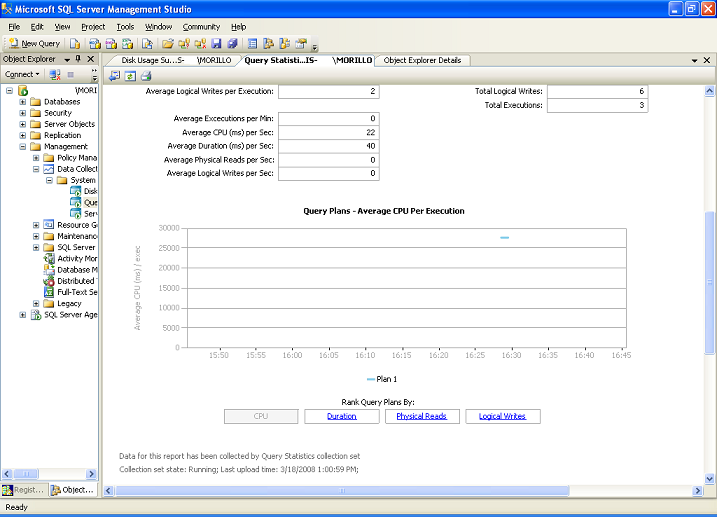Open the Project menu
Image resolution: width=717 pixels, height=517 pixels.
tap(93, 27)
